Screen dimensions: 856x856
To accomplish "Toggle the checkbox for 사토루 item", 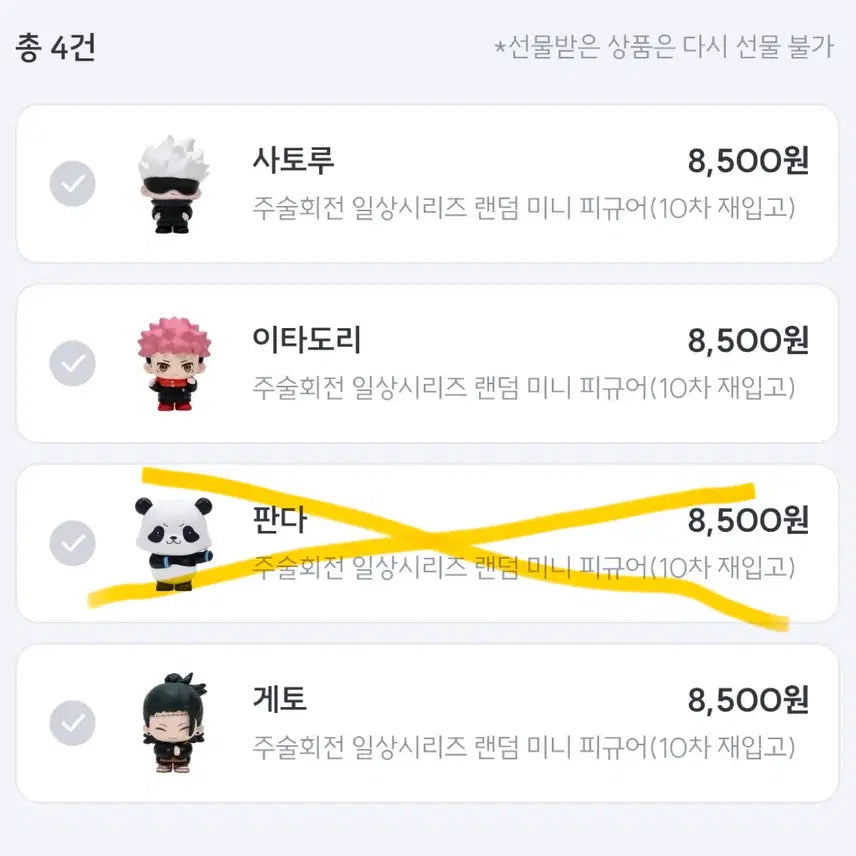I will coord(72,184).
